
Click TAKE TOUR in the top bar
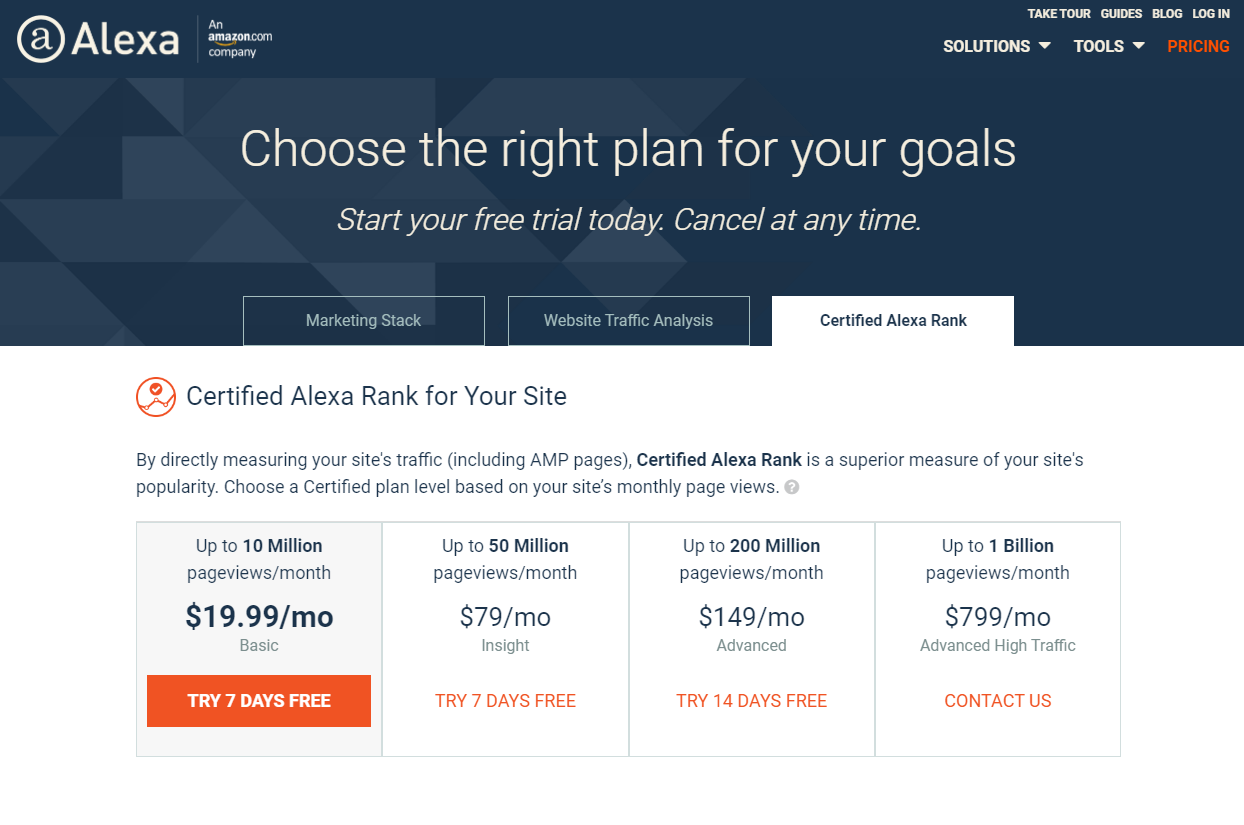click(x=1059, y=13)
